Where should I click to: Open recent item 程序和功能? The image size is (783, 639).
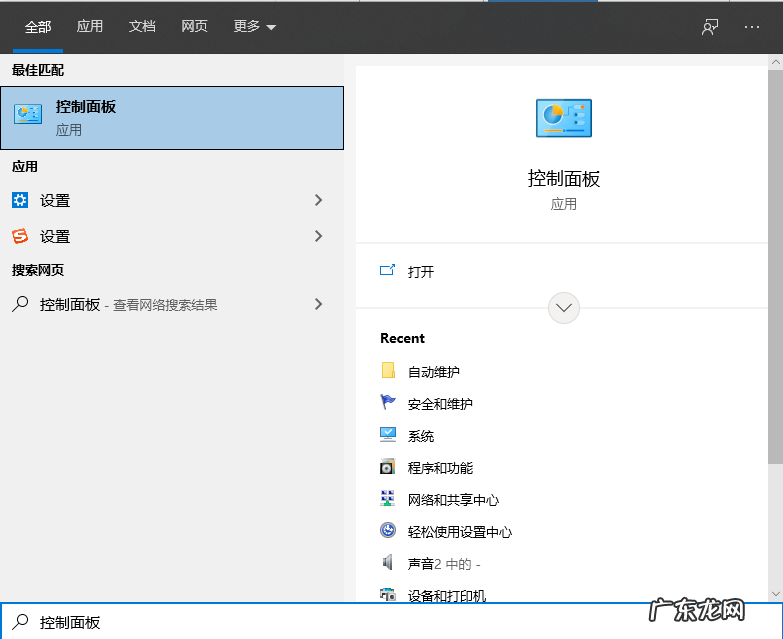click(440, 468)
